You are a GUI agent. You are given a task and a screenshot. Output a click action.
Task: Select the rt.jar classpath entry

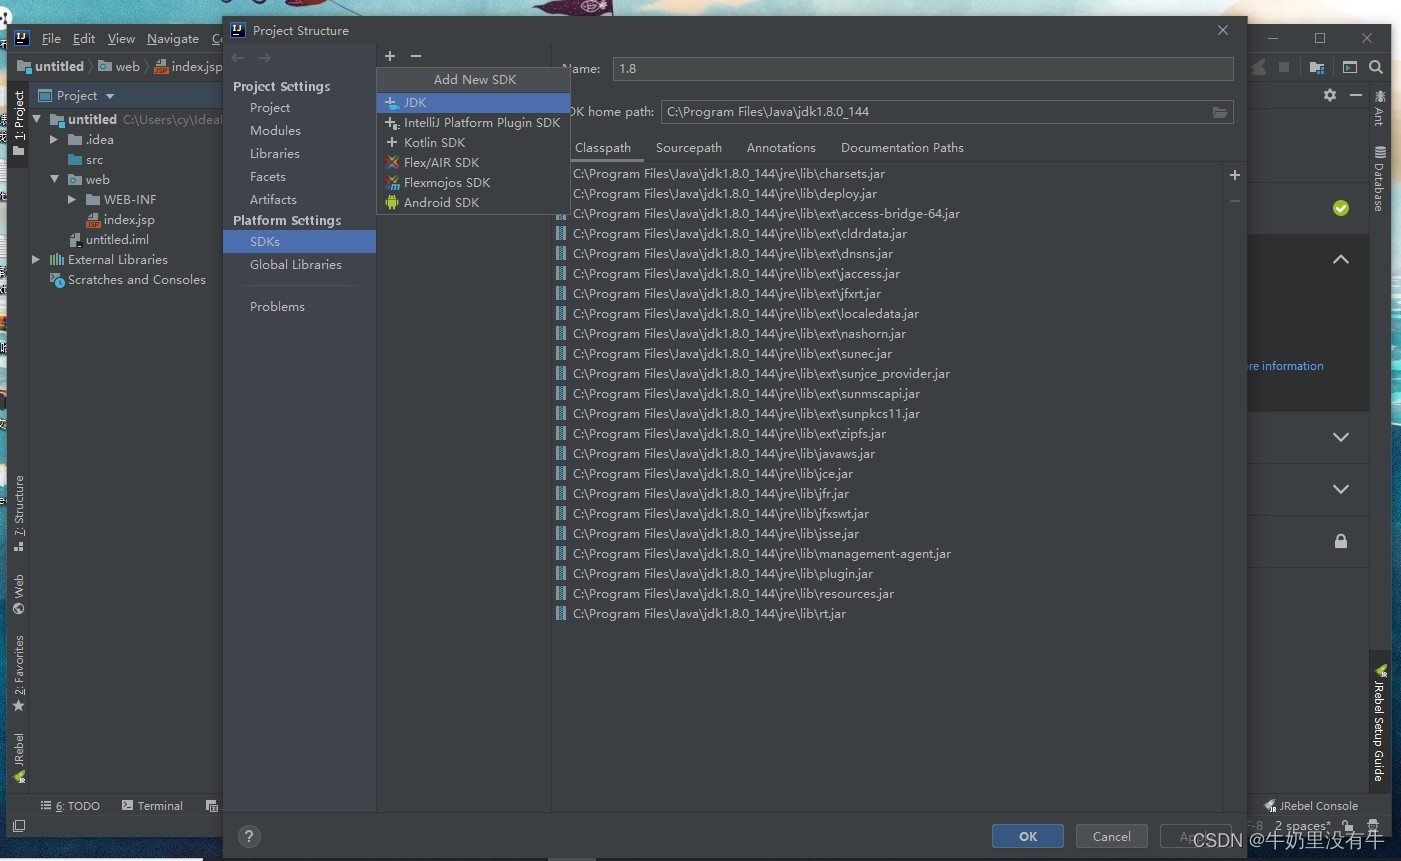tap(708, 614)
